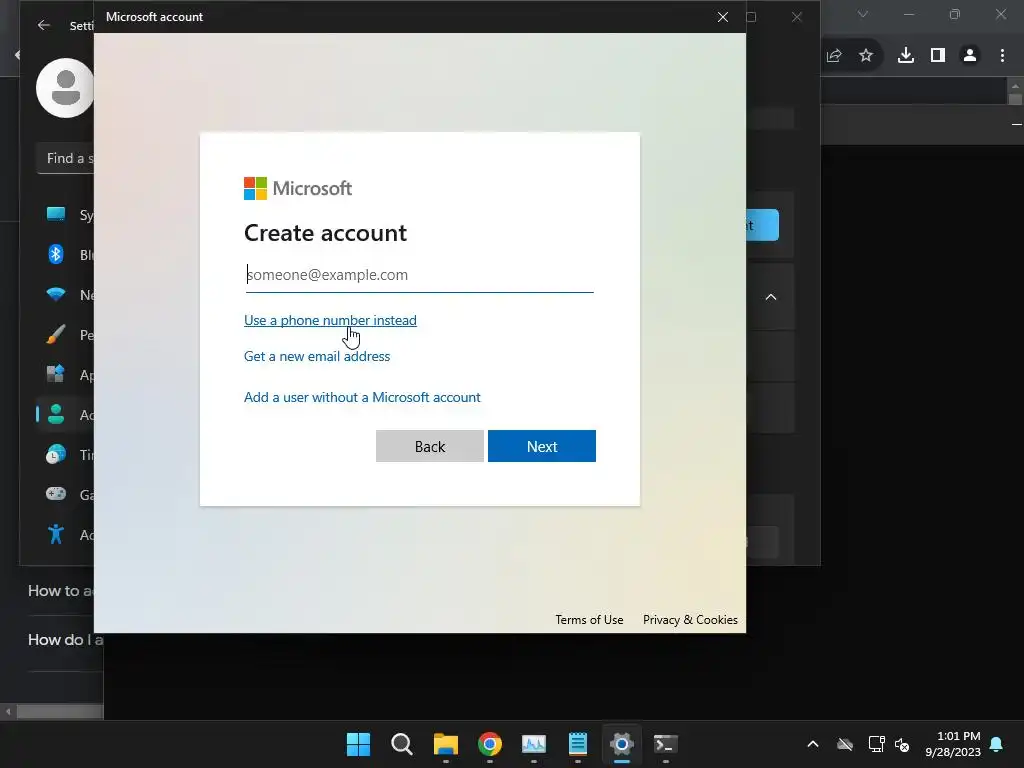1024x768 pixels.
Task: Open Chrome three-dot menu
Action: click(1002, 56)
